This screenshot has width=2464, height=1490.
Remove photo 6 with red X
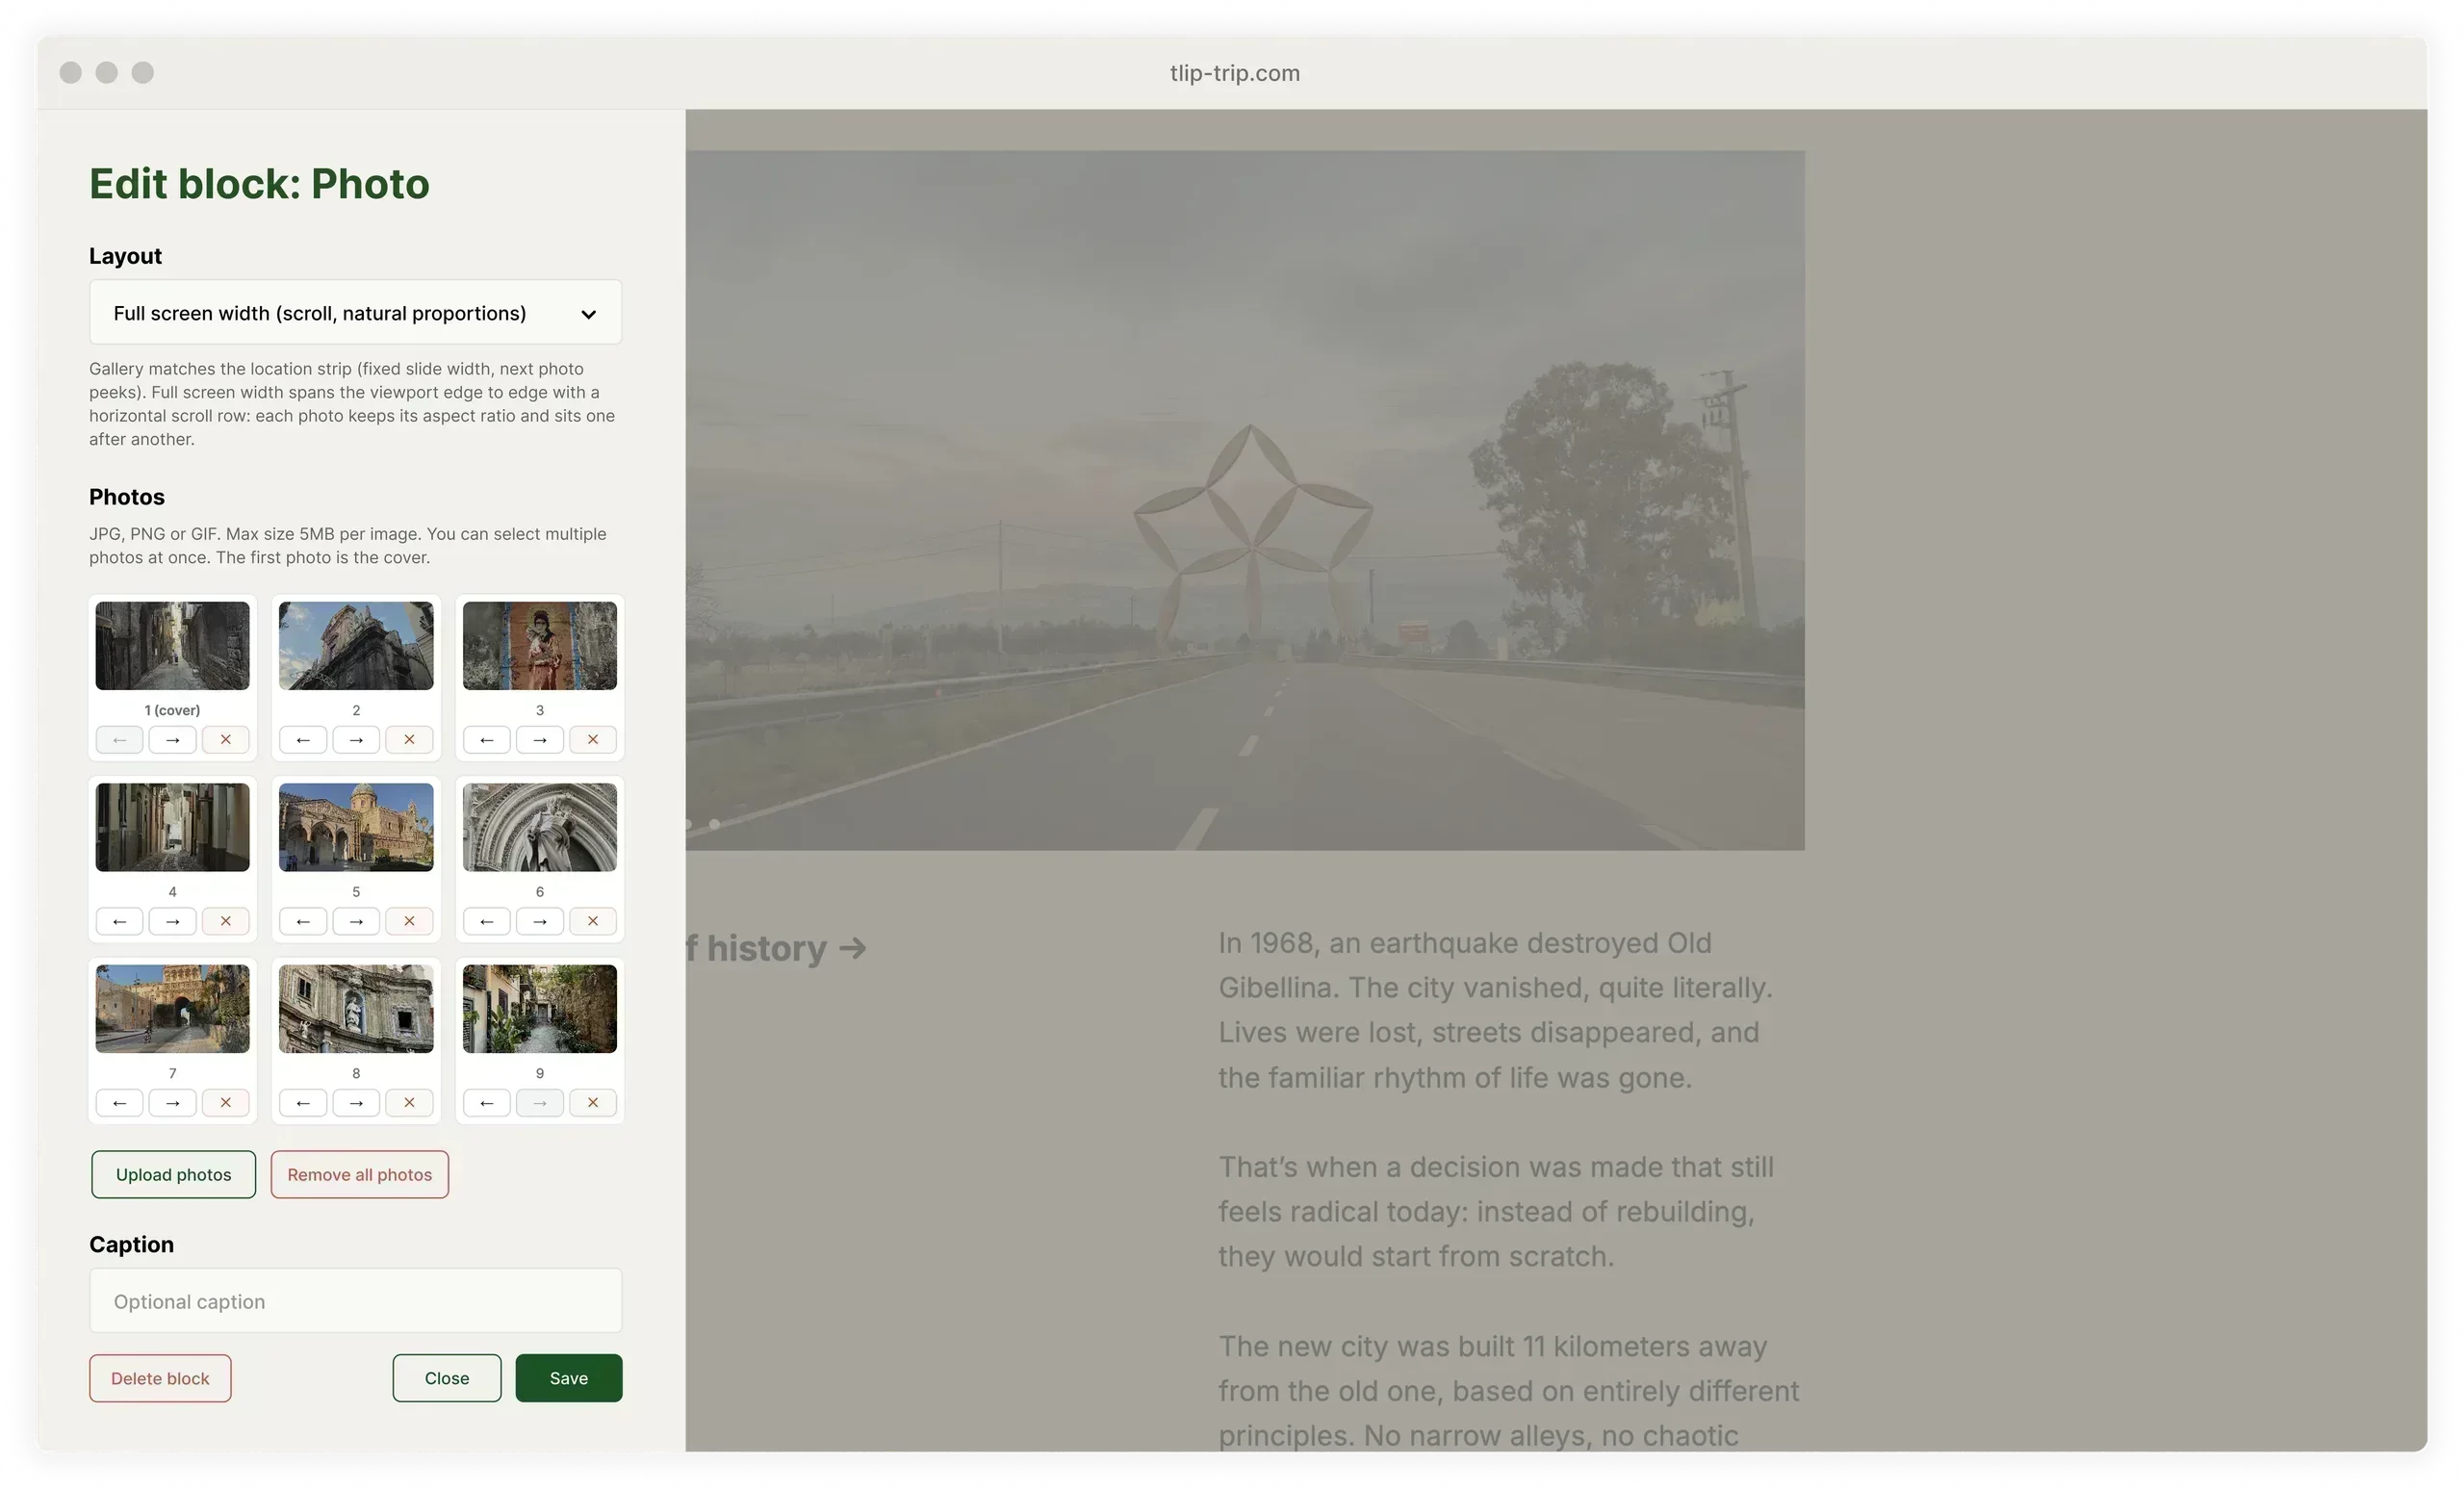(593, 921)
